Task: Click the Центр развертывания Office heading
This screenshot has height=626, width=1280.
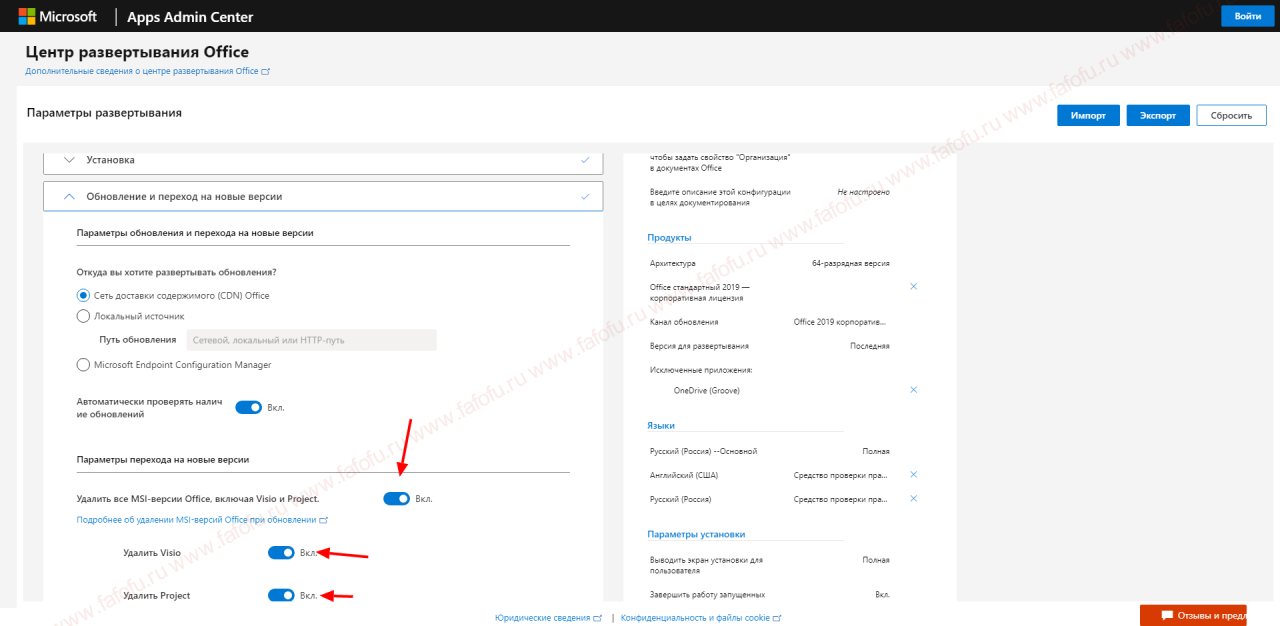Action: click(x=137, y=52)
